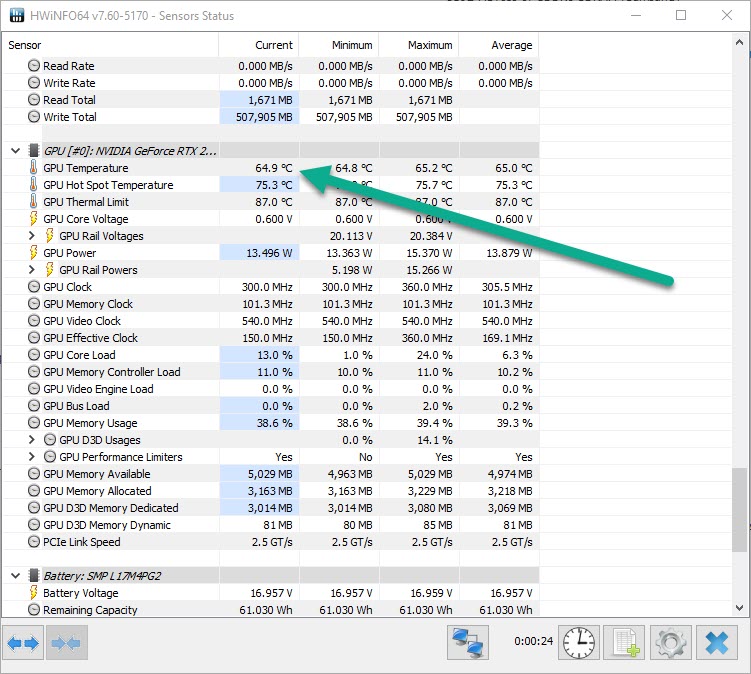Select the GPU D3D Memory Dynamic row
Image resolution: width=751 pixels, height=674 pixels.
[271, 525]
